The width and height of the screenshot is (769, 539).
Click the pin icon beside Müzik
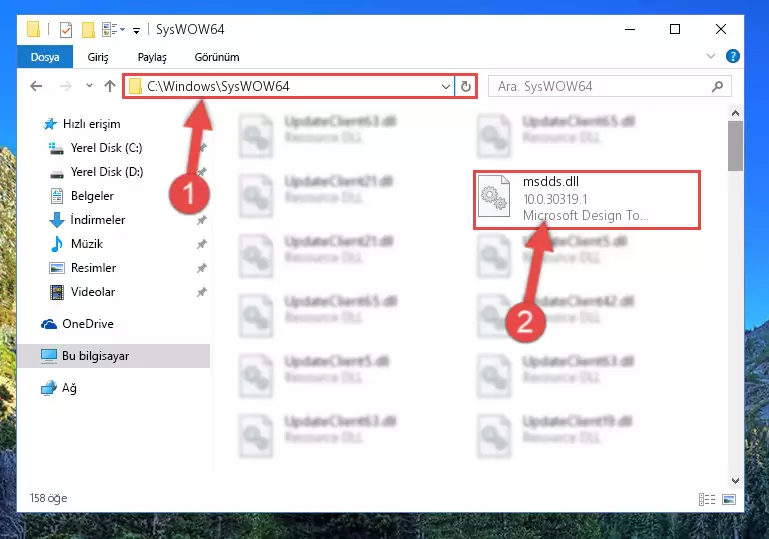201,244
